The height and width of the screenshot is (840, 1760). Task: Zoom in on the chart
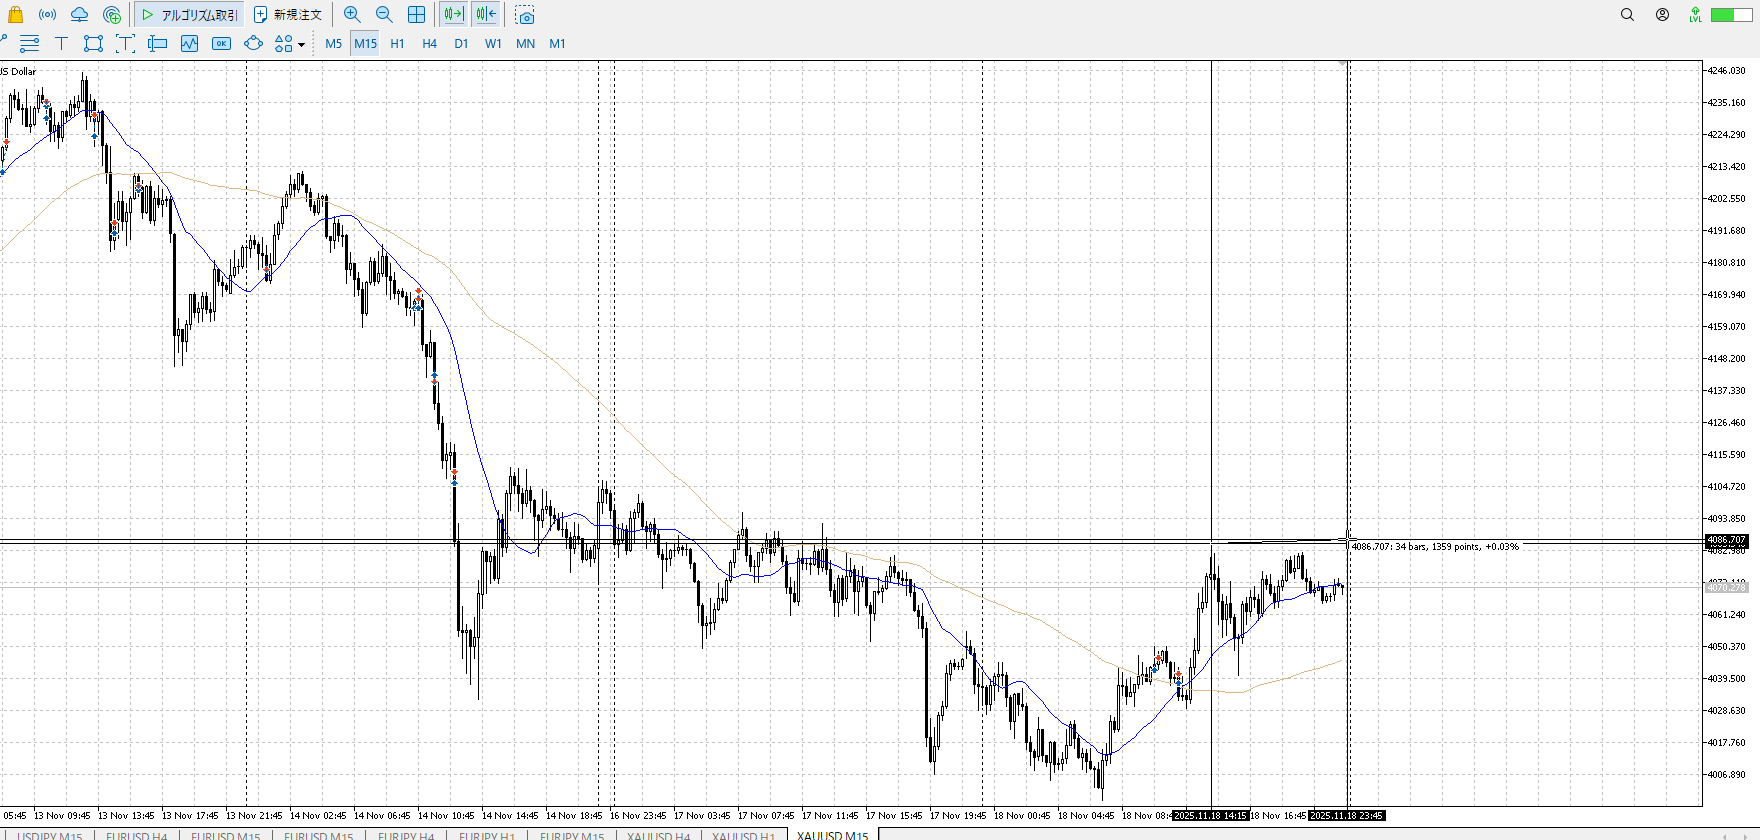(x=352, y=15)
